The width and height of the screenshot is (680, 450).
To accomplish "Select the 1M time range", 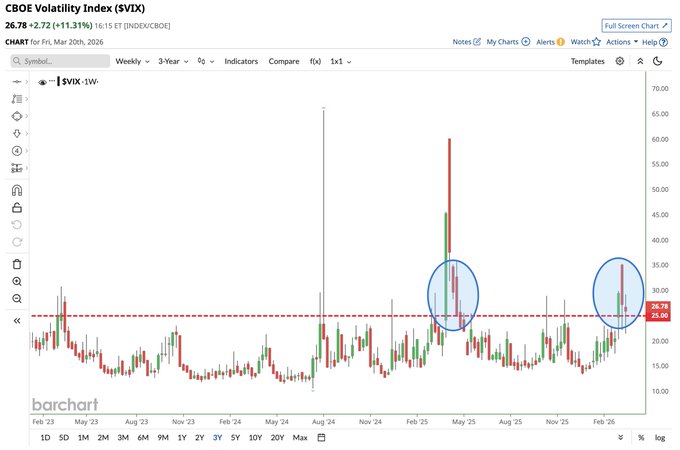I will [83, 437].
